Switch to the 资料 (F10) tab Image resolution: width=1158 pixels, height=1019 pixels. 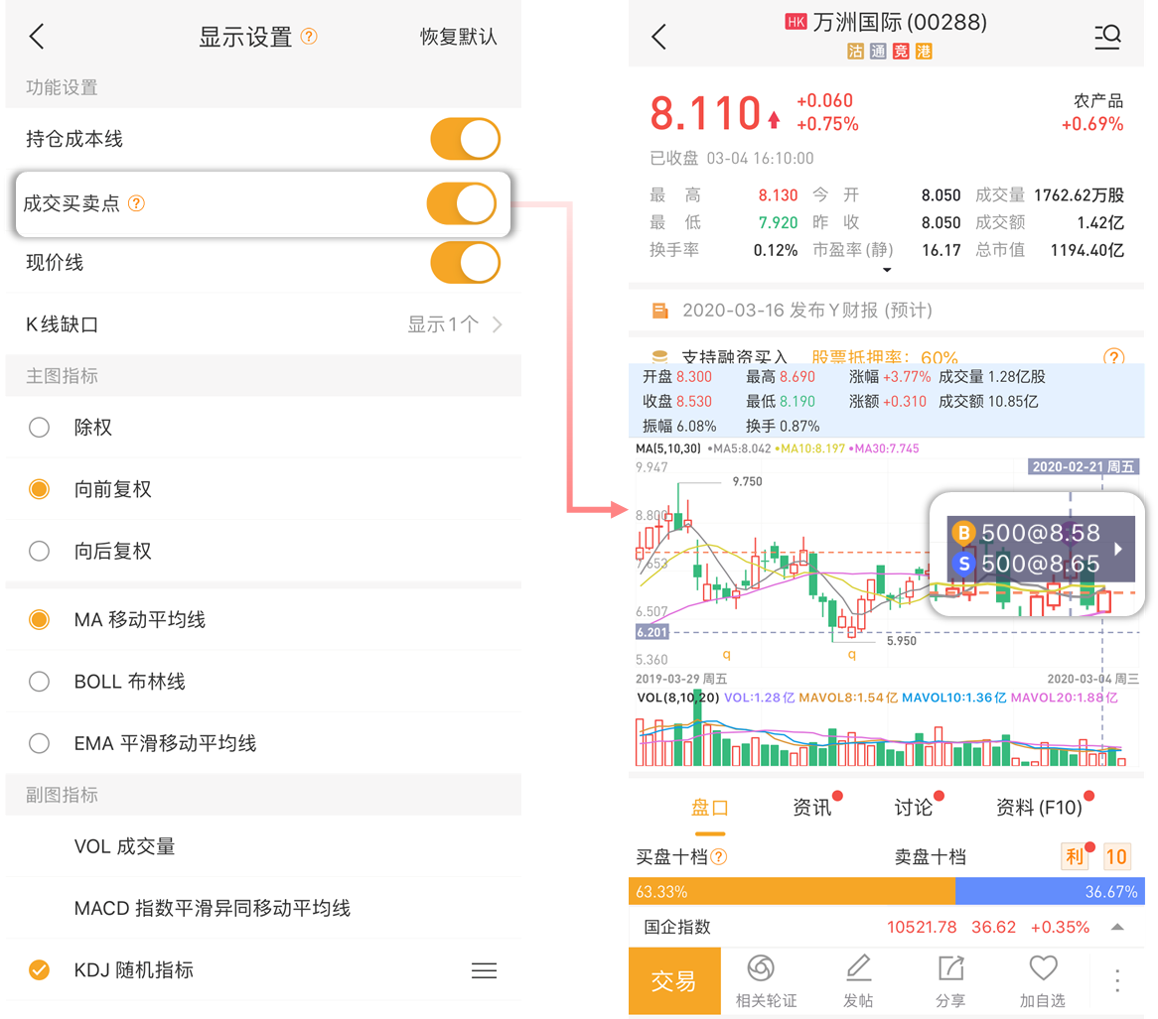tap(1039, 808)
